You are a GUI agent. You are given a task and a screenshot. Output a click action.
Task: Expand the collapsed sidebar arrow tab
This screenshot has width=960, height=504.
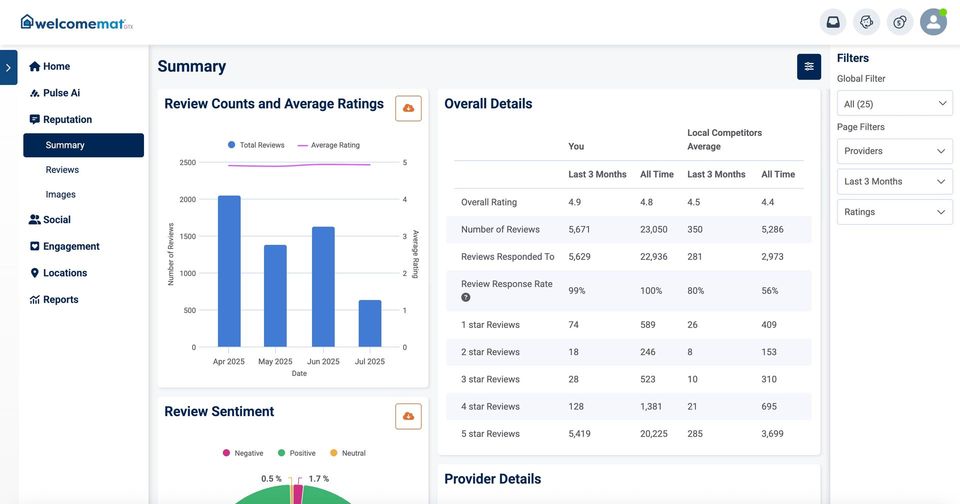point(8,67)
